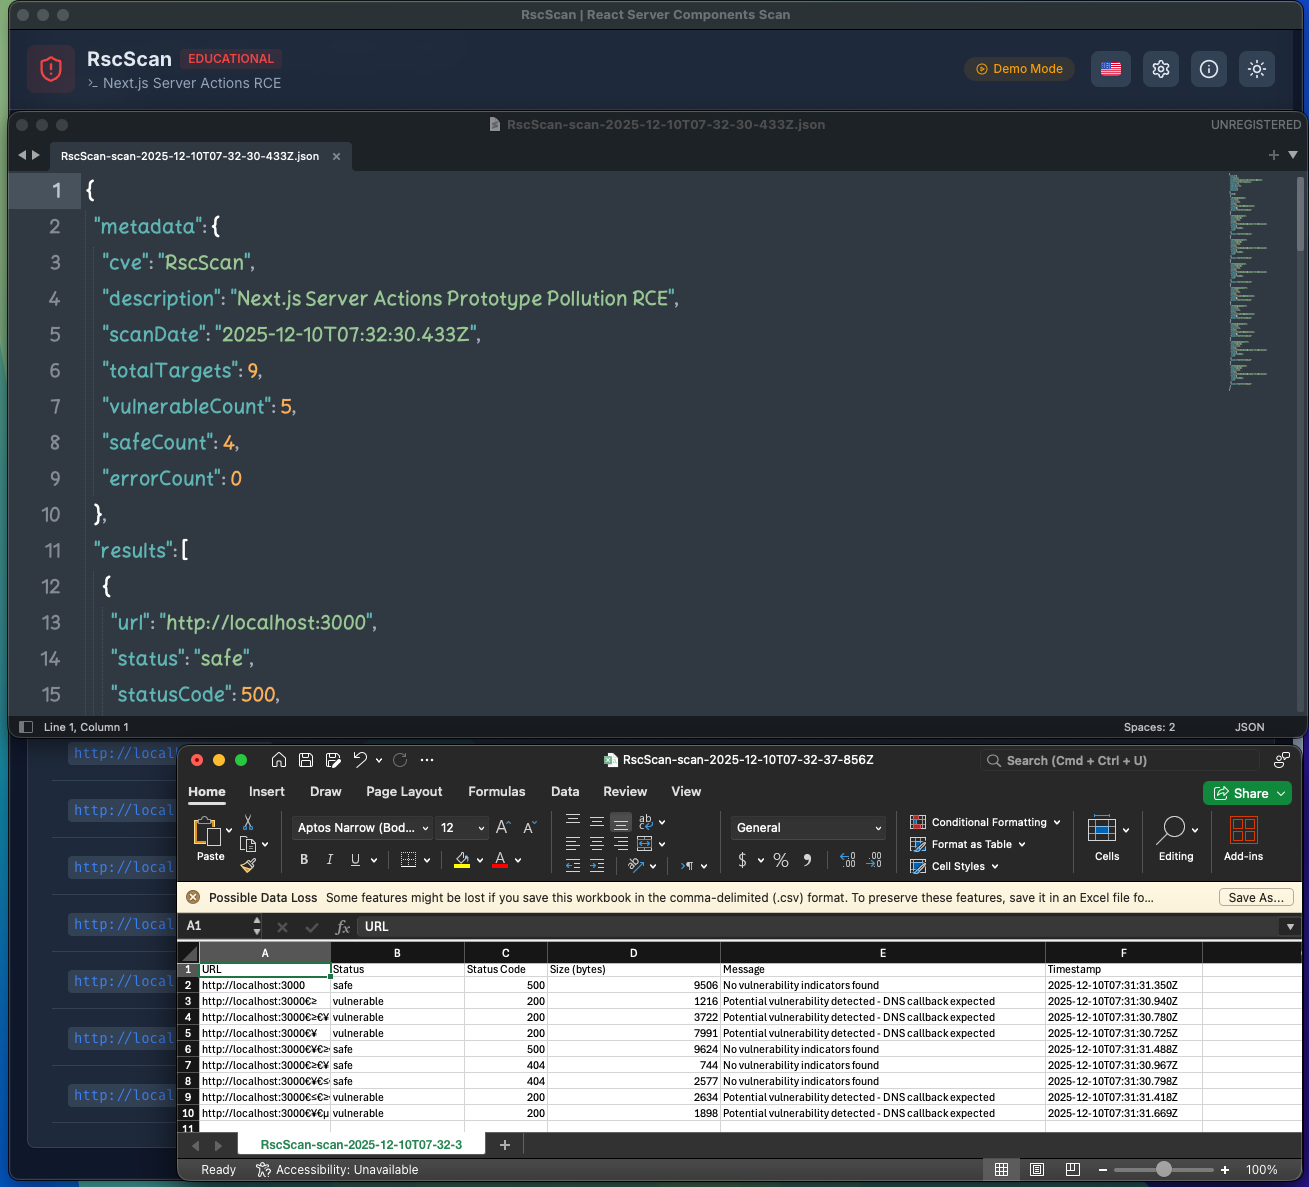This screenshot has width=1309, height=1187.
Task: Click the Excel search field
Action: 1119,761
